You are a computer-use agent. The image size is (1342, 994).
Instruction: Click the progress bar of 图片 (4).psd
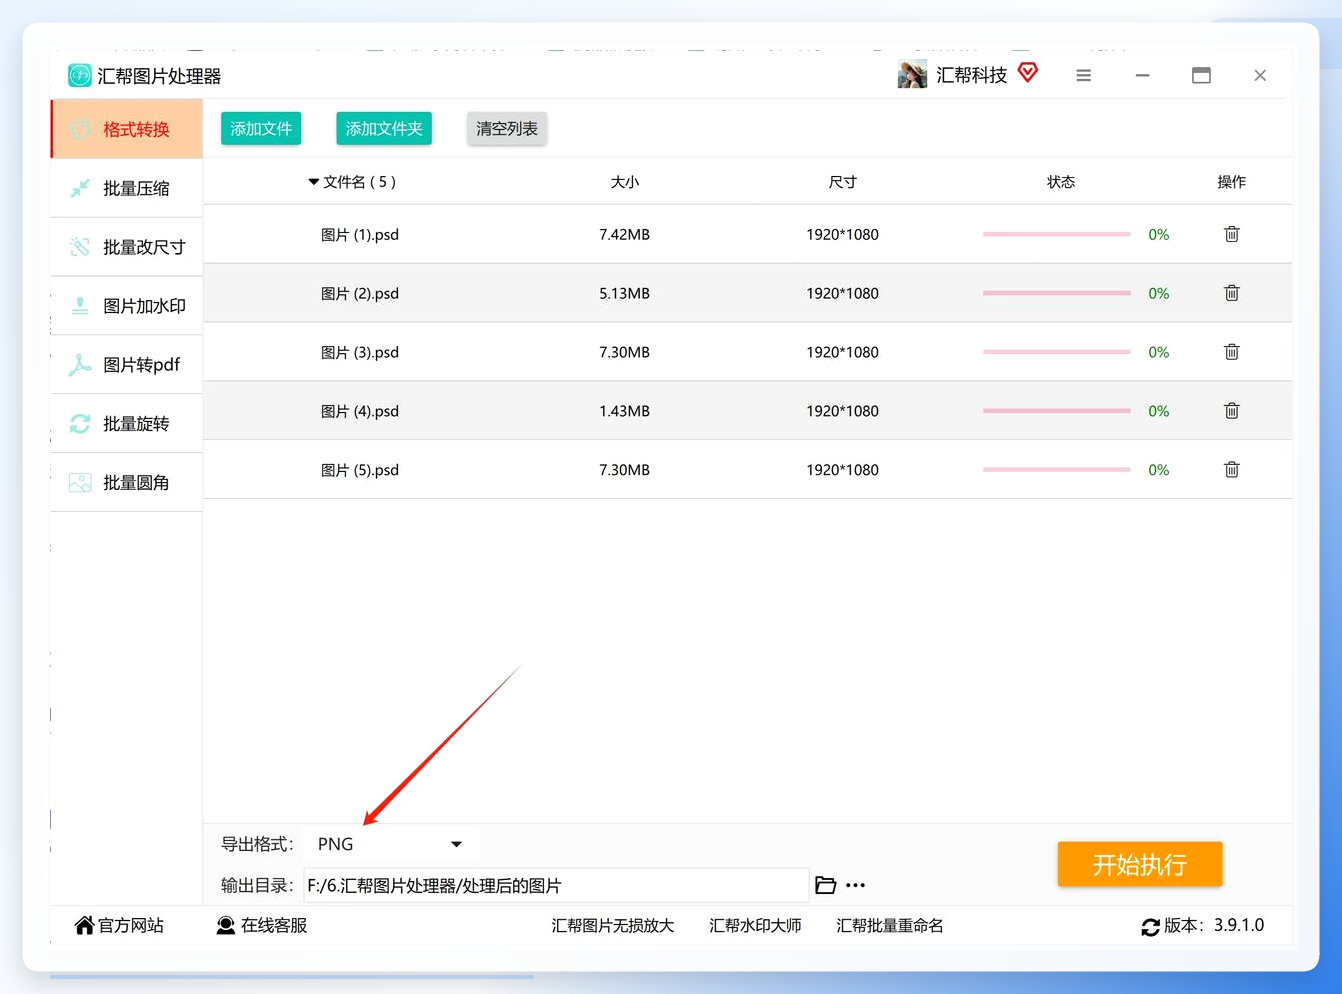1056,411
